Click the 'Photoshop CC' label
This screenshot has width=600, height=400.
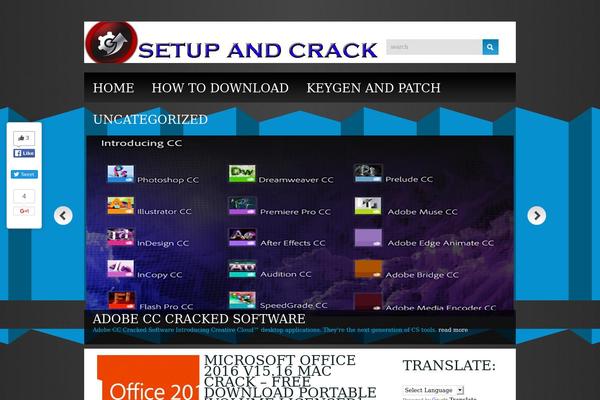[168, 180]
